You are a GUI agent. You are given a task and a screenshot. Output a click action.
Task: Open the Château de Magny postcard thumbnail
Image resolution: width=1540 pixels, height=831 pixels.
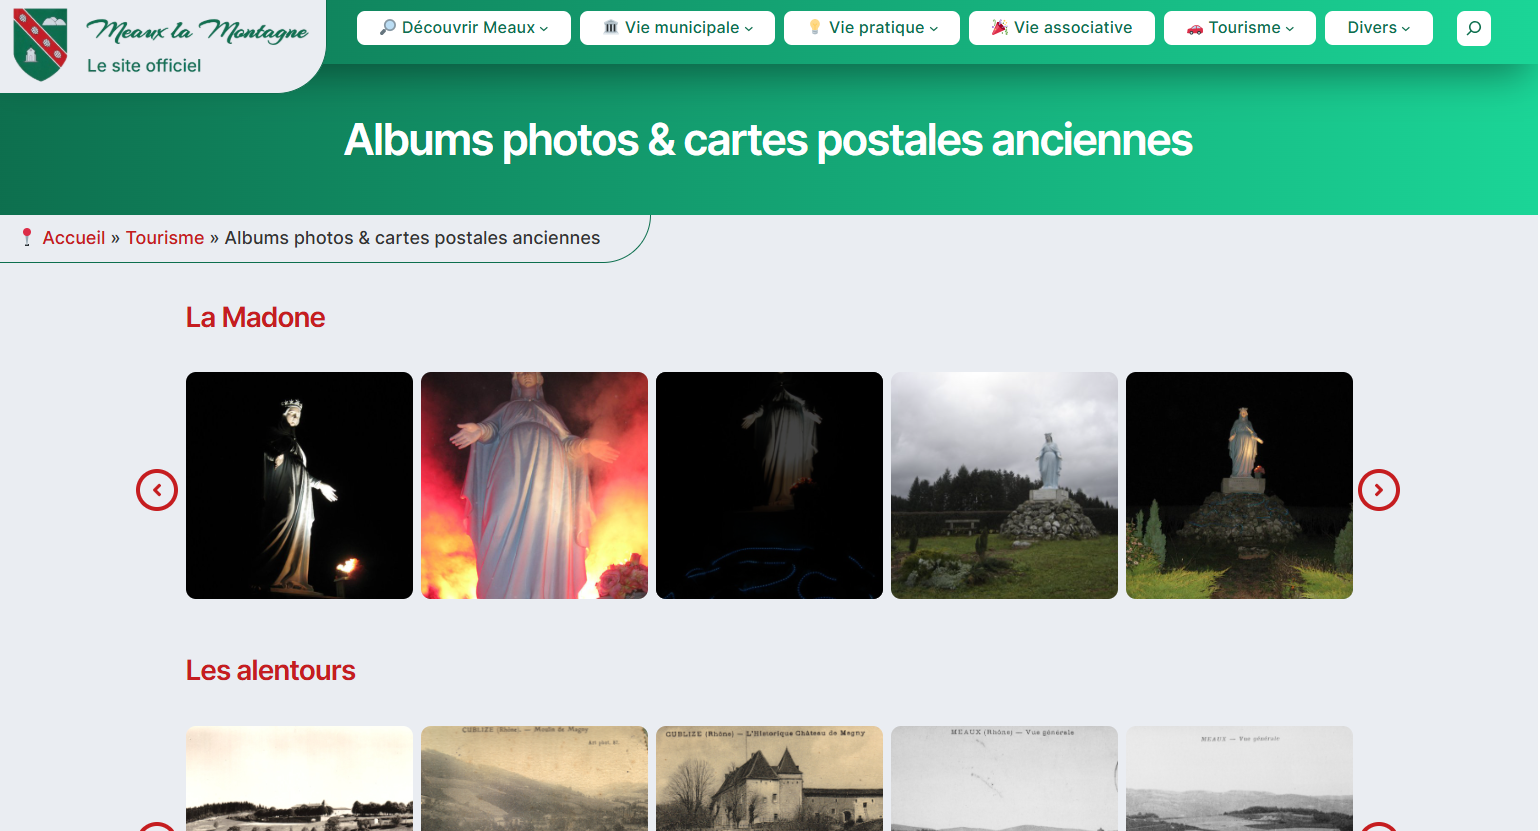click(769, 778)
